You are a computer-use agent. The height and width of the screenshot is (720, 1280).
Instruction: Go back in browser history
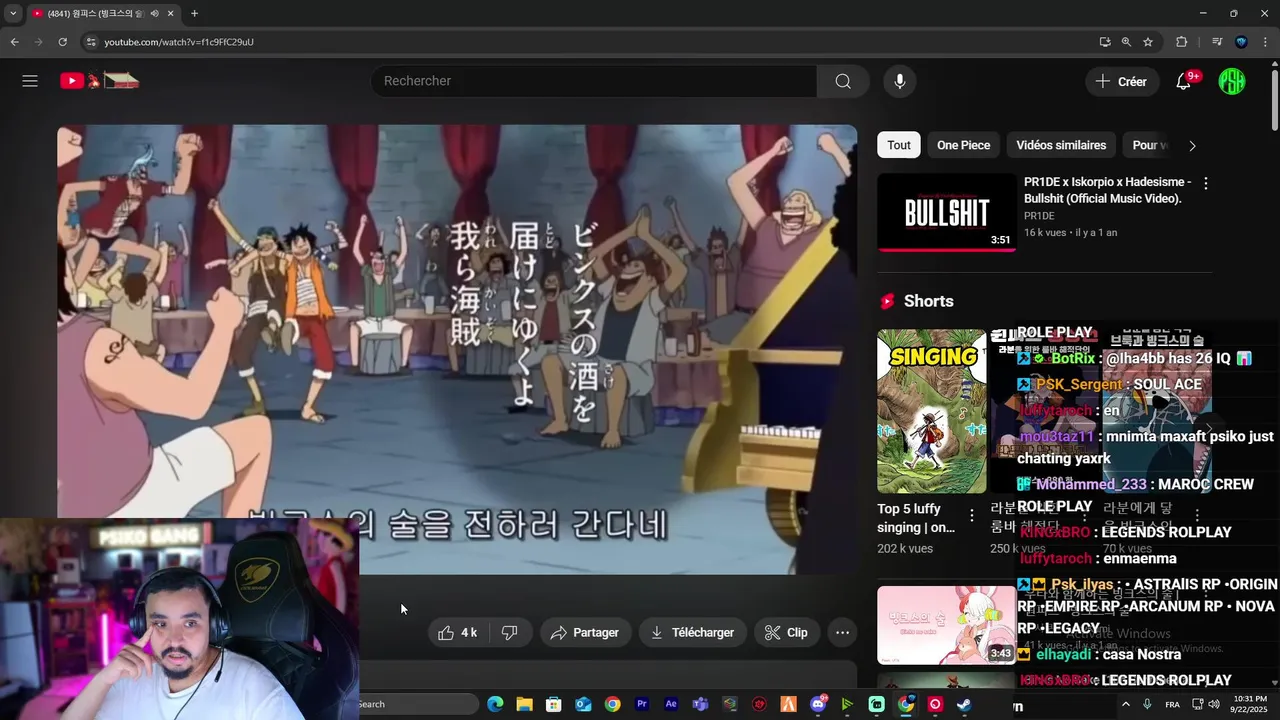click(14, 42)
